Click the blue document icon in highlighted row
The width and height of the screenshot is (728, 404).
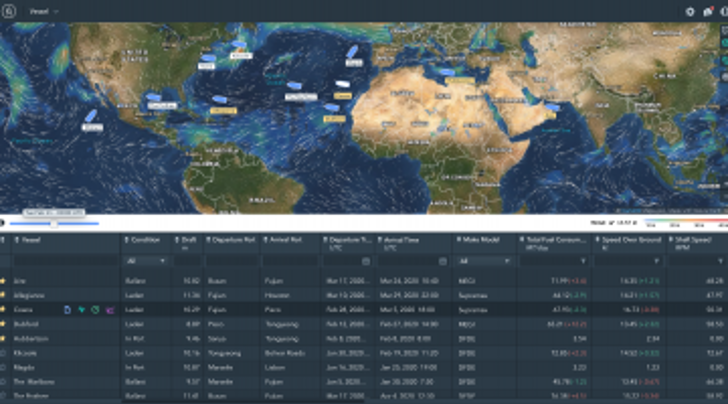tap(67, 310)
